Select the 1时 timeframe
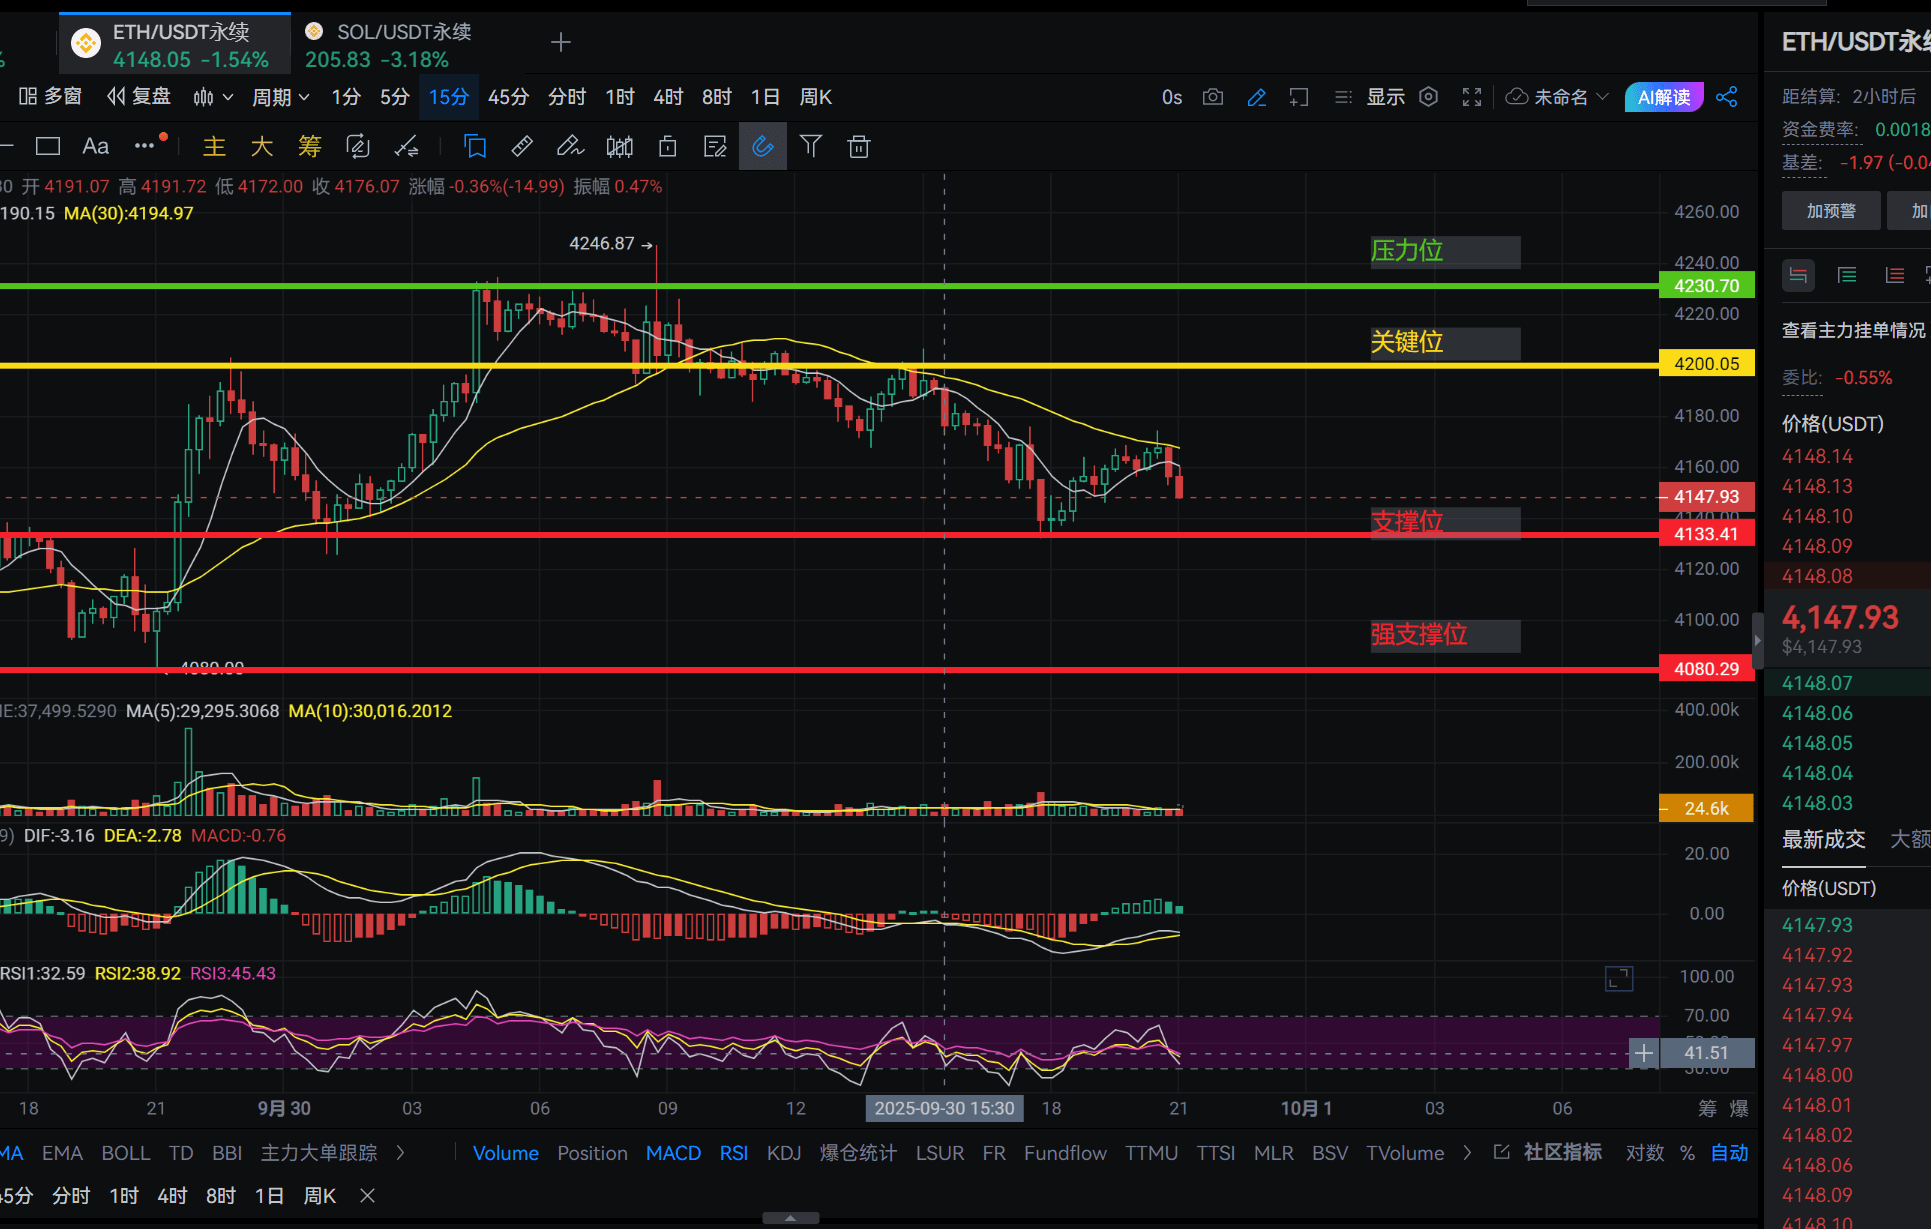The width and height of the screenshot is (1931, 1229). 619,97
